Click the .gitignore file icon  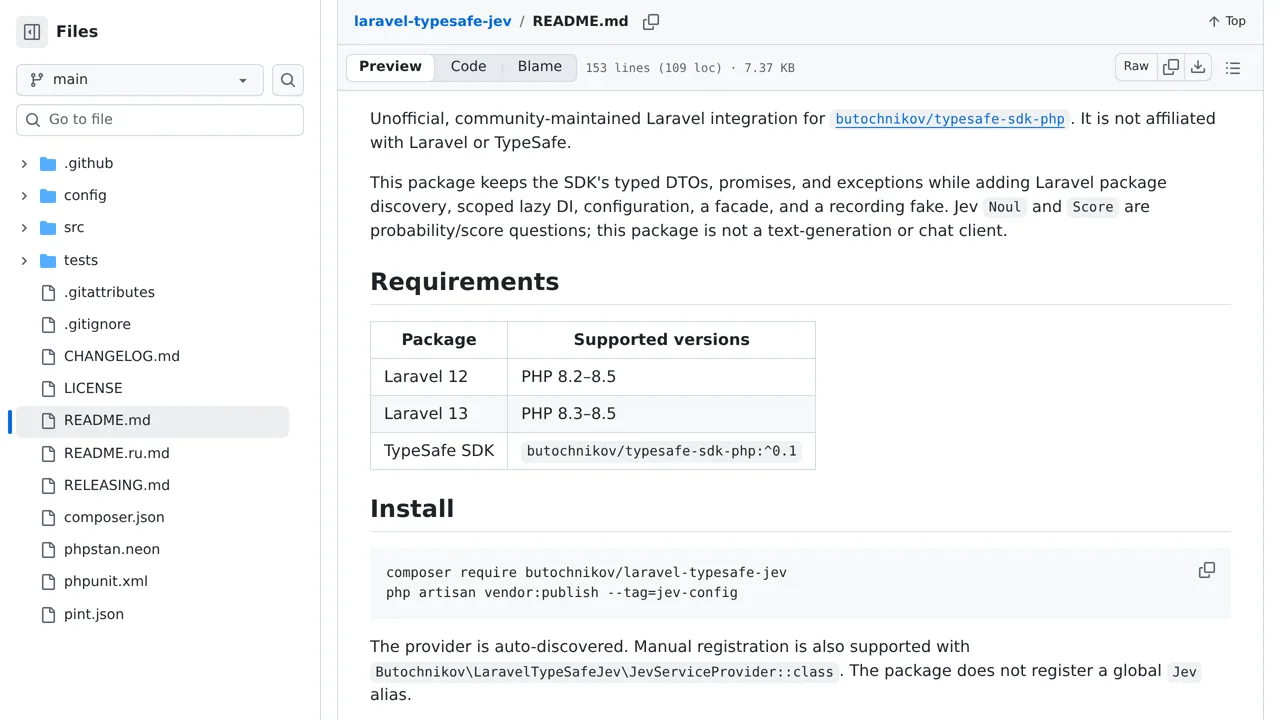(48, 325)
